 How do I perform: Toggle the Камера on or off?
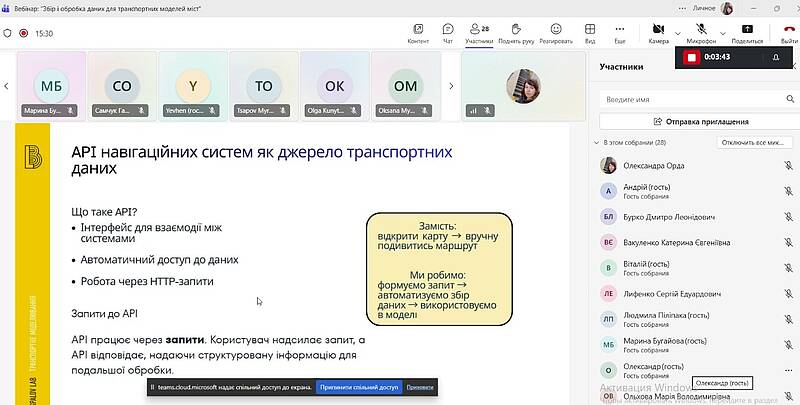tap(657, 31)
